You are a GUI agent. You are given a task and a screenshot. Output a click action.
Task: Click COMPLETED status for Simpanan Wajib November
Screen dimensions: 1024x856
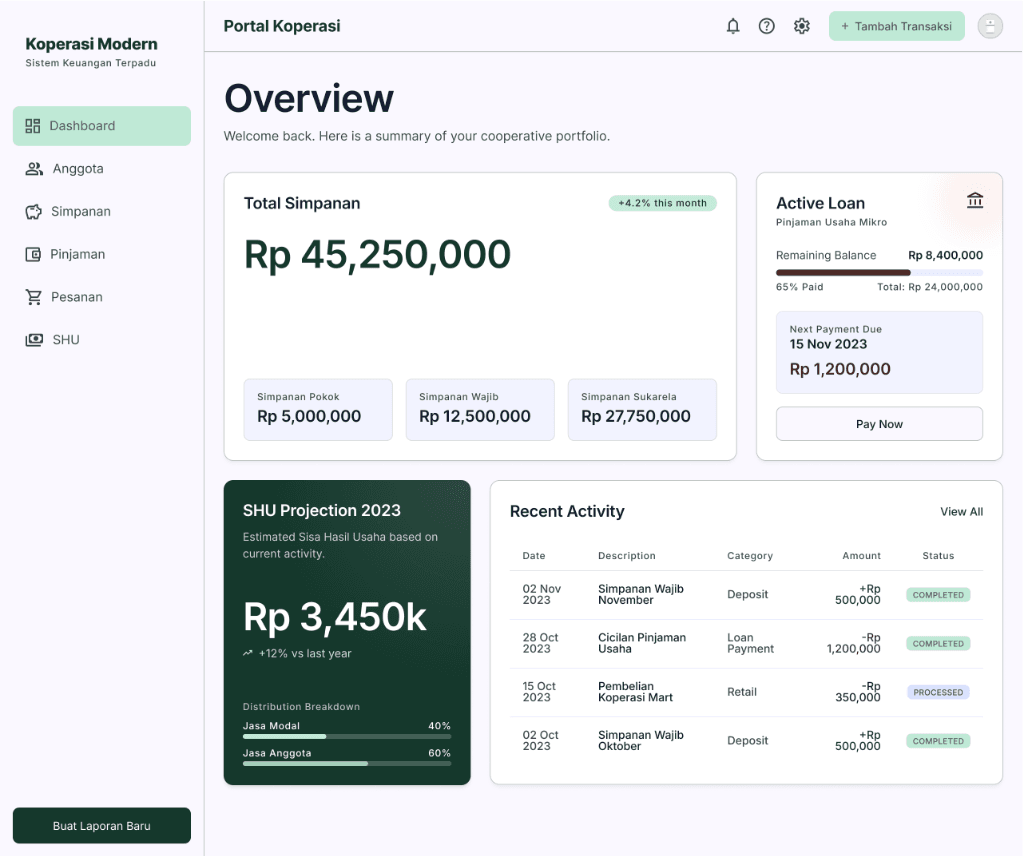[x=938, y=595]
